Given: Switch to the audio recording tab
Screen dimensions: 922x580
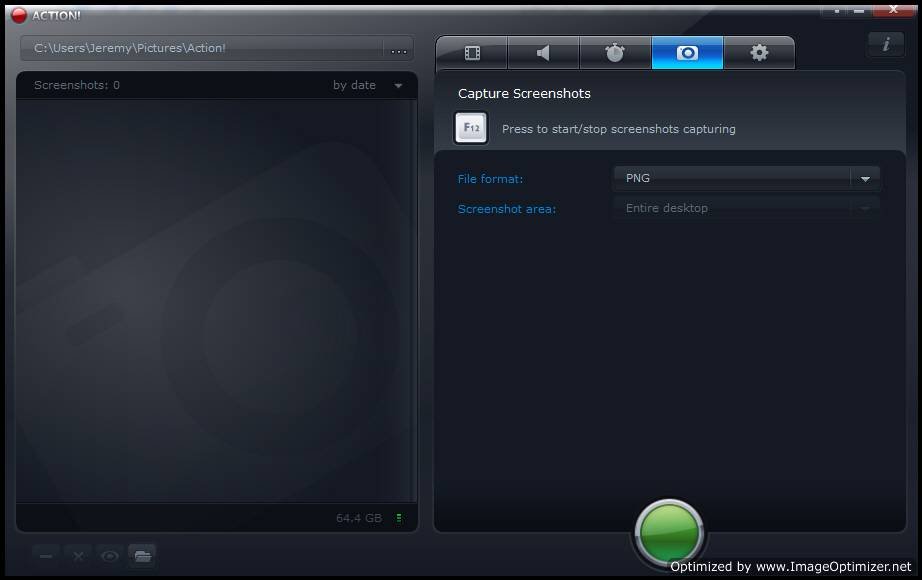Looking at the screenshot, I should point(543,53).
